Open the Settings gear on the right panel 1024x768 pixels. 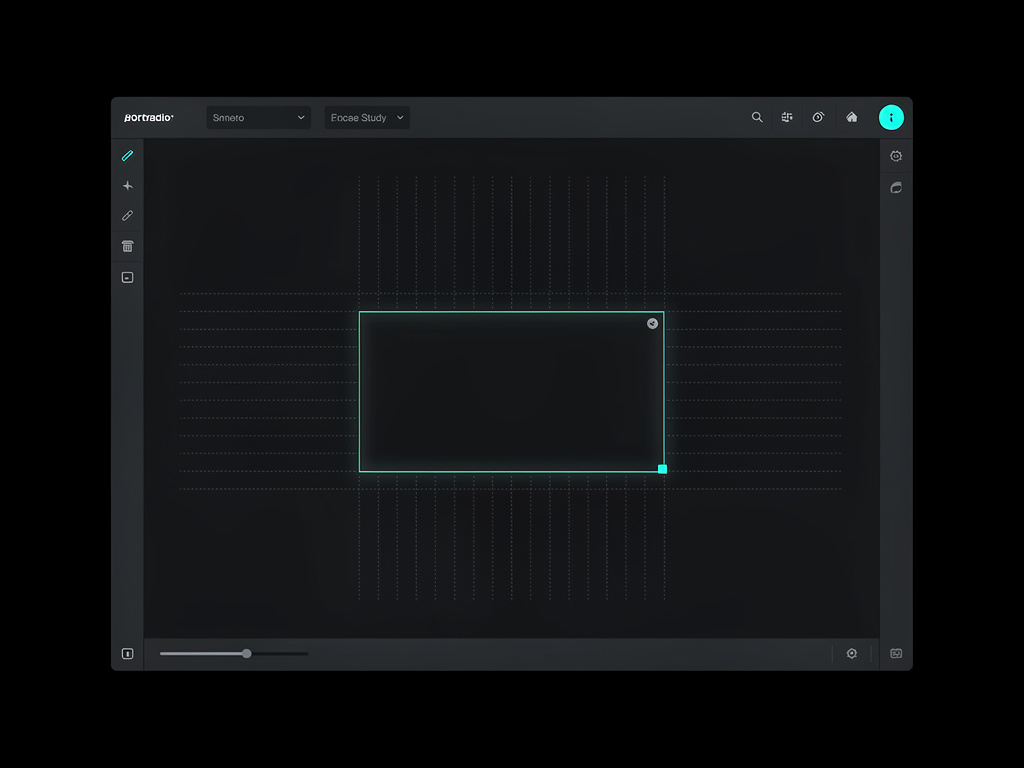click(896, 155)
